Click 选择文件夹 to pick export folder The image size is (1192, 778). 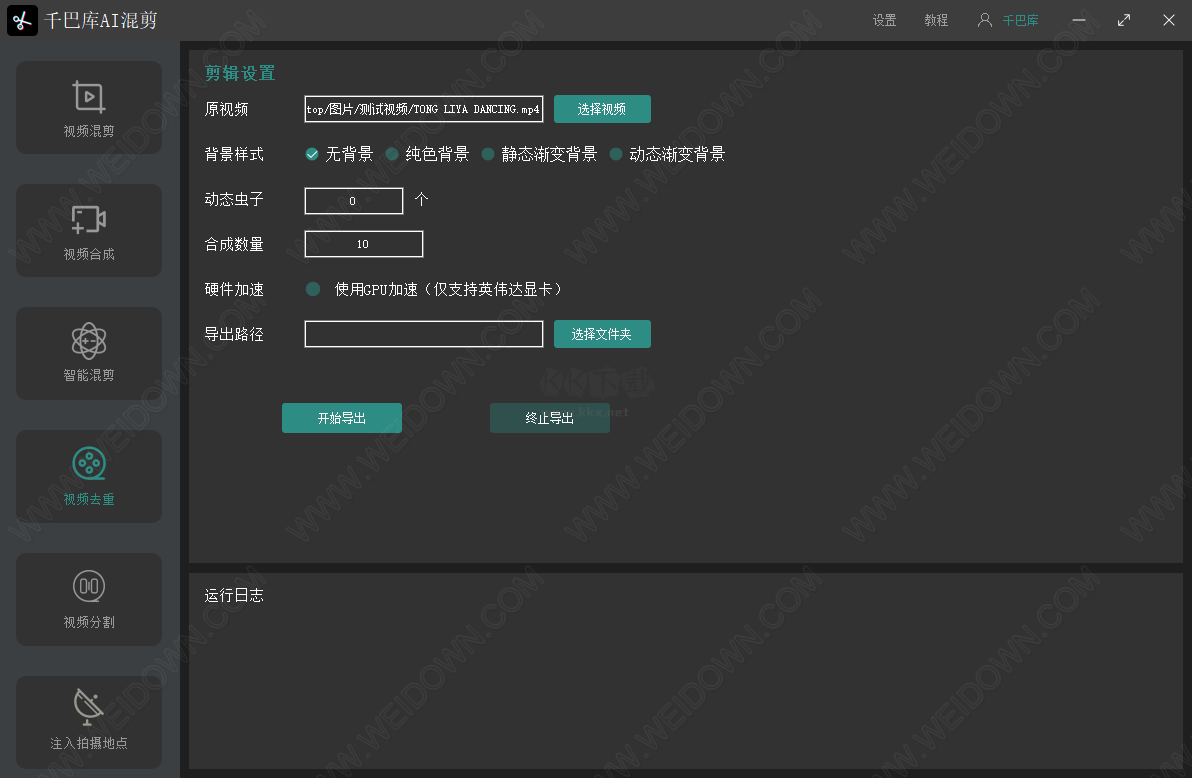tap(602, 333)
